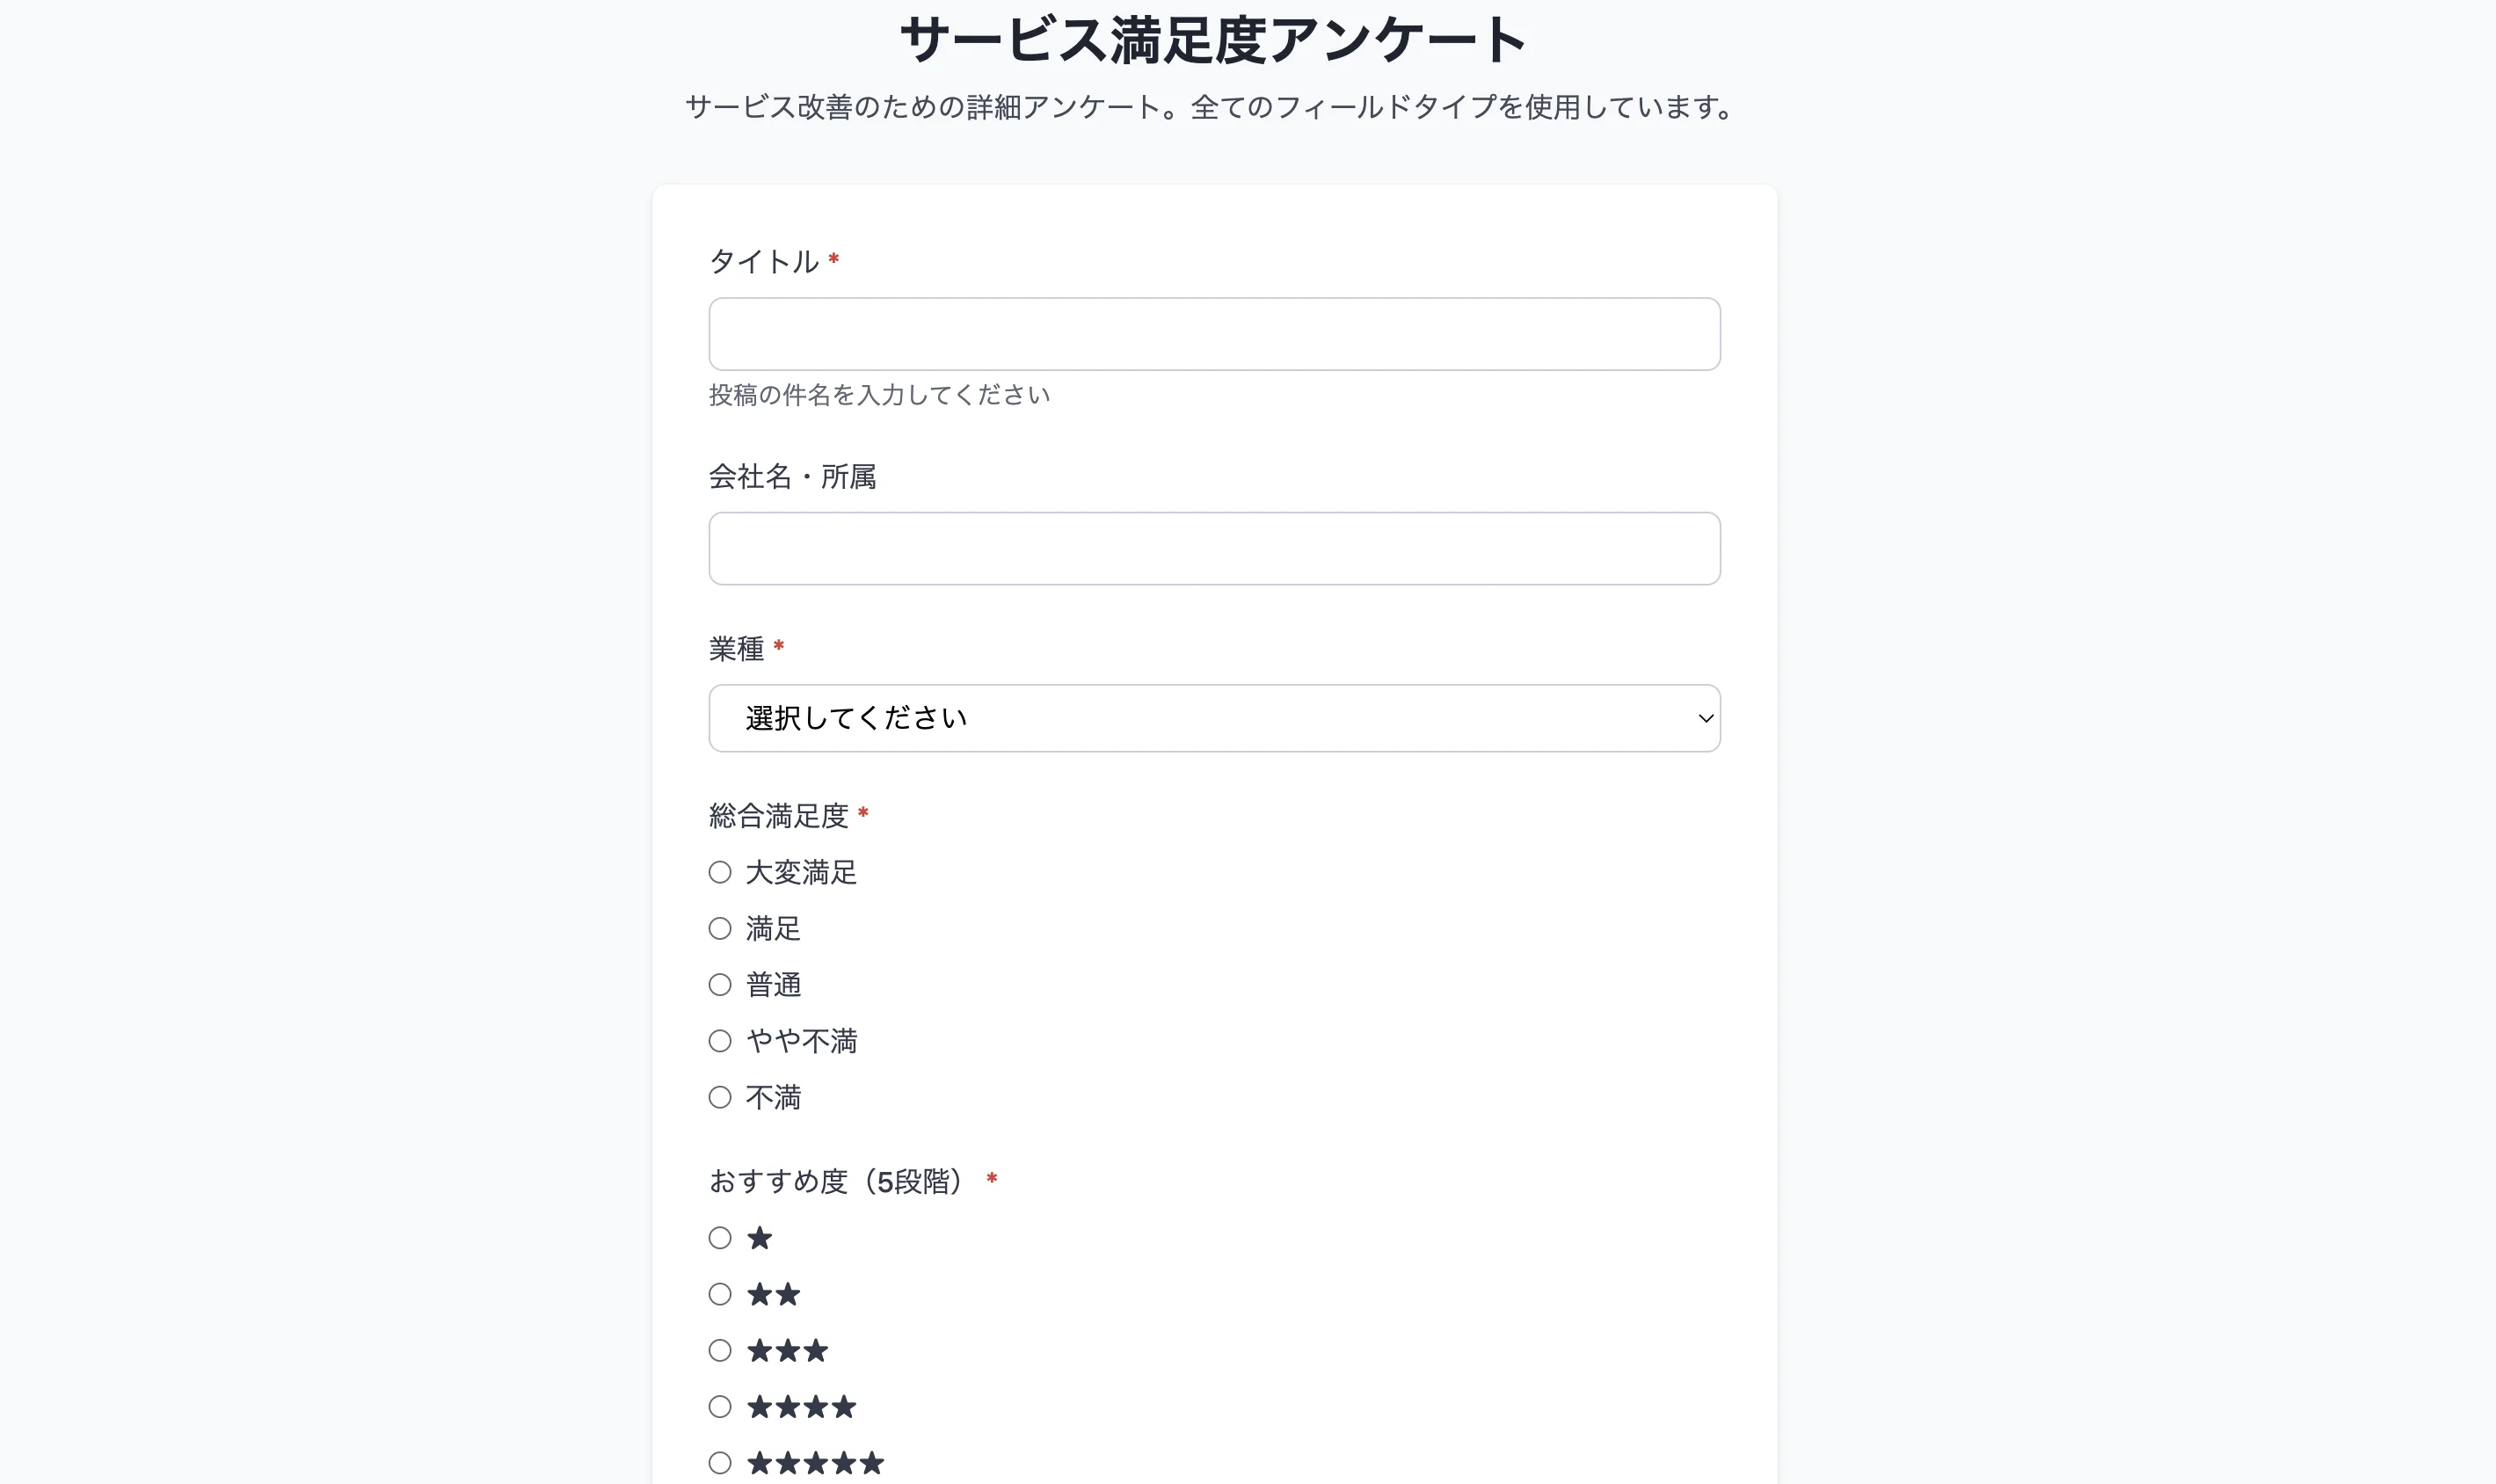
Task: Select the 満足 radio button
Action: coord(720,928)
